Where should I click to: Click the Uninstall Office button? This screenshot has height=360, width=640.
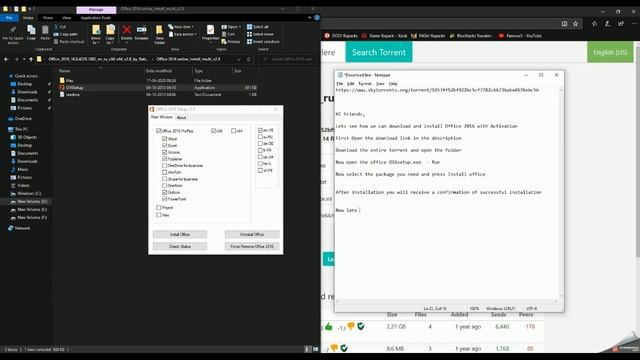pos(252,234)
